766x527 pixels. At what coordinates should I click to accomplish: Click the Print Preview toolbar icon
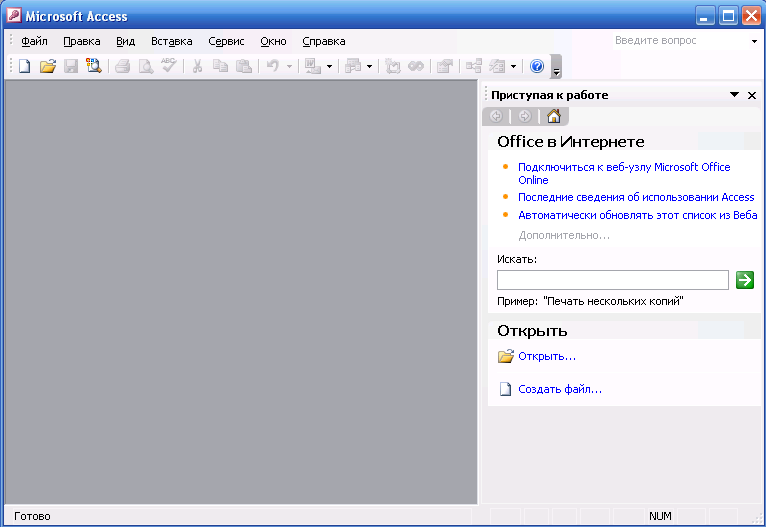[x=146, y=66]
